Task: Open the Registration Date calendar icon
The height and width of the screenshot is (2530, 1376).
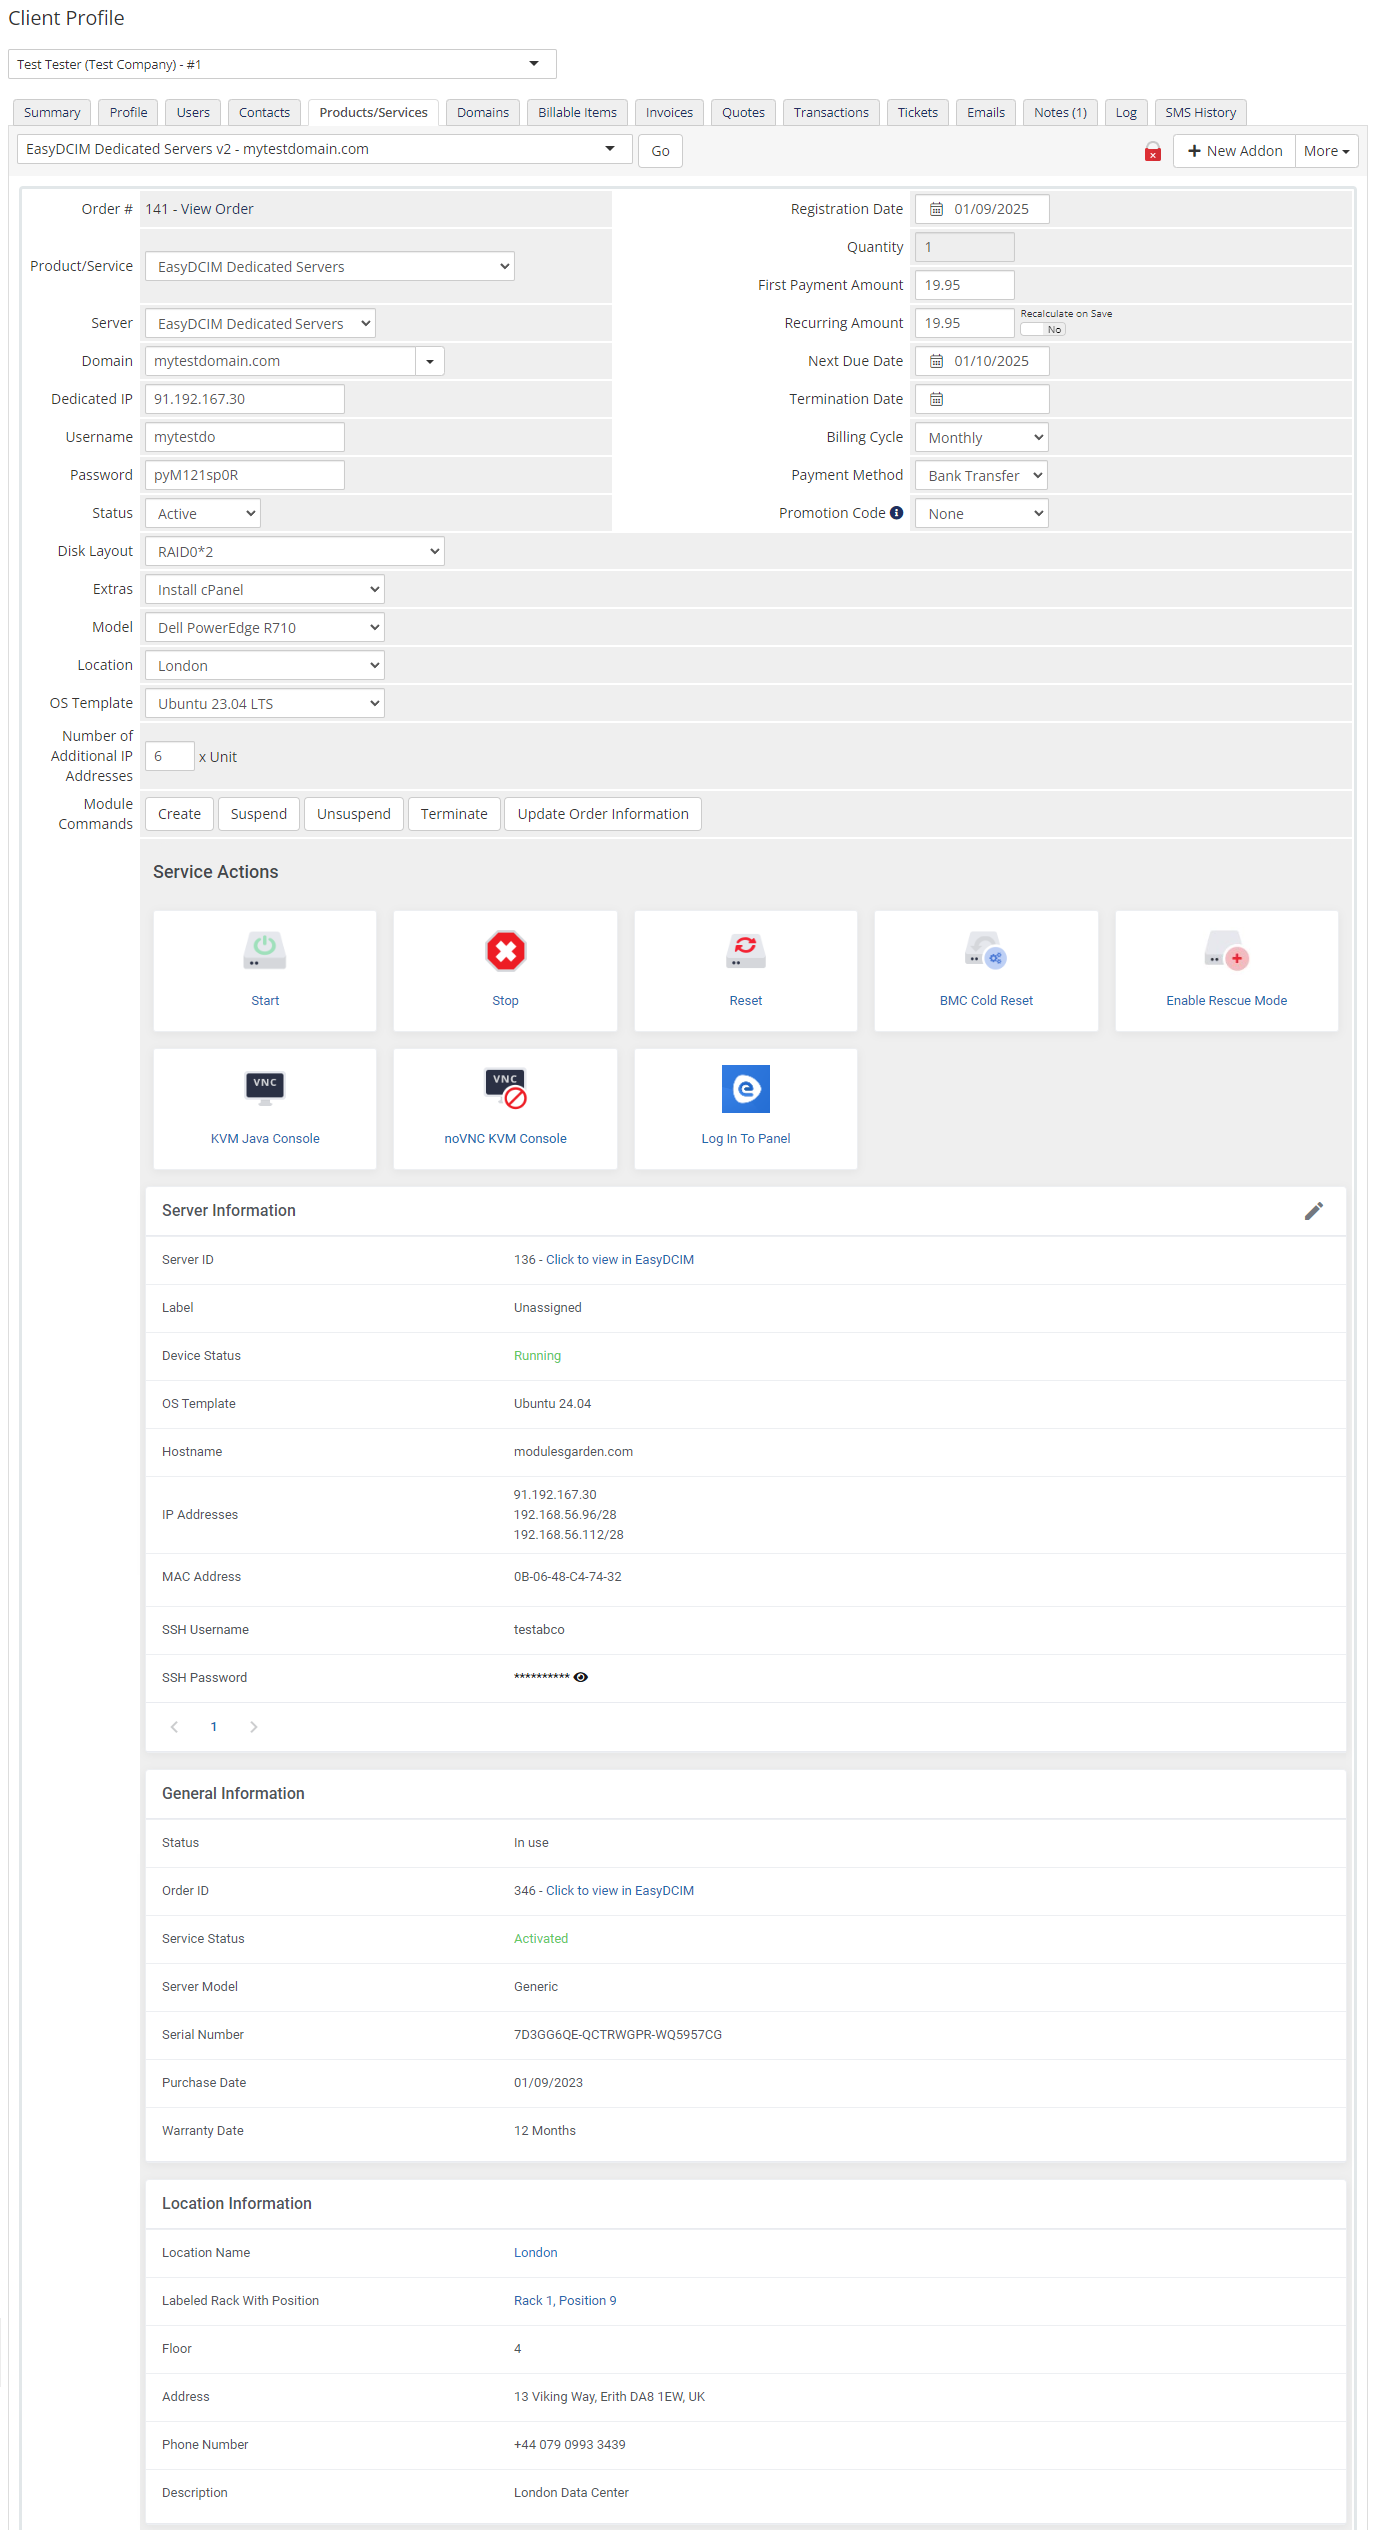Action: coord(937,209)
